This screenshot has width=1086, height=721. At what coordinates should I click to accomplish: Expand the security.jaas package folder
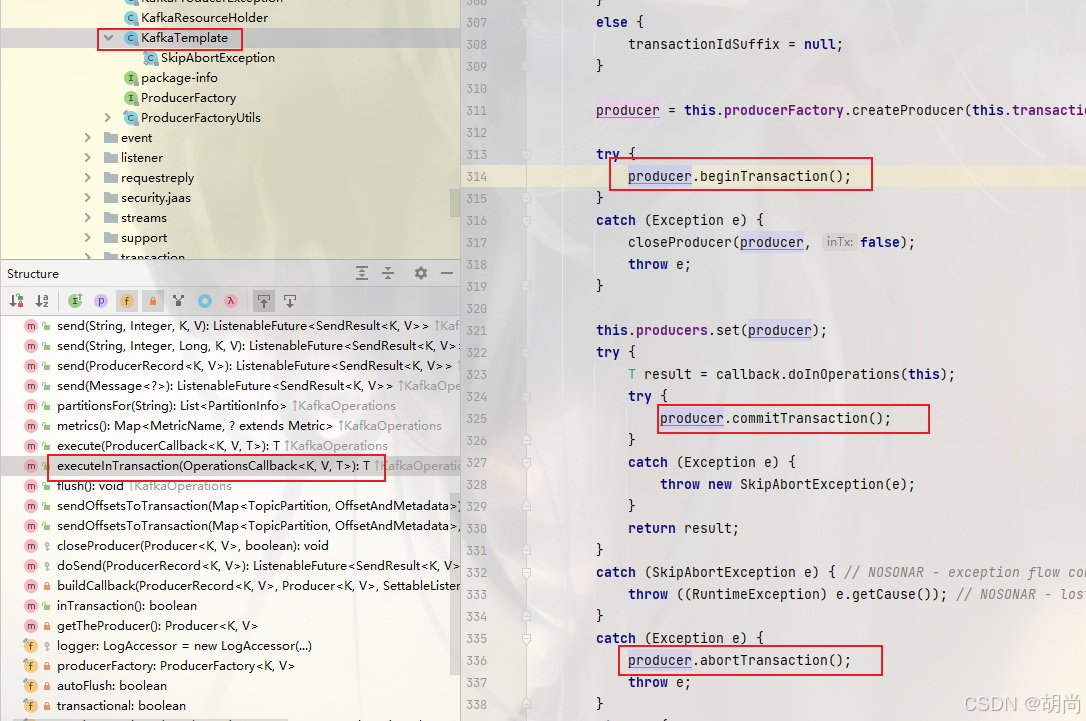(x=87, y=198)
